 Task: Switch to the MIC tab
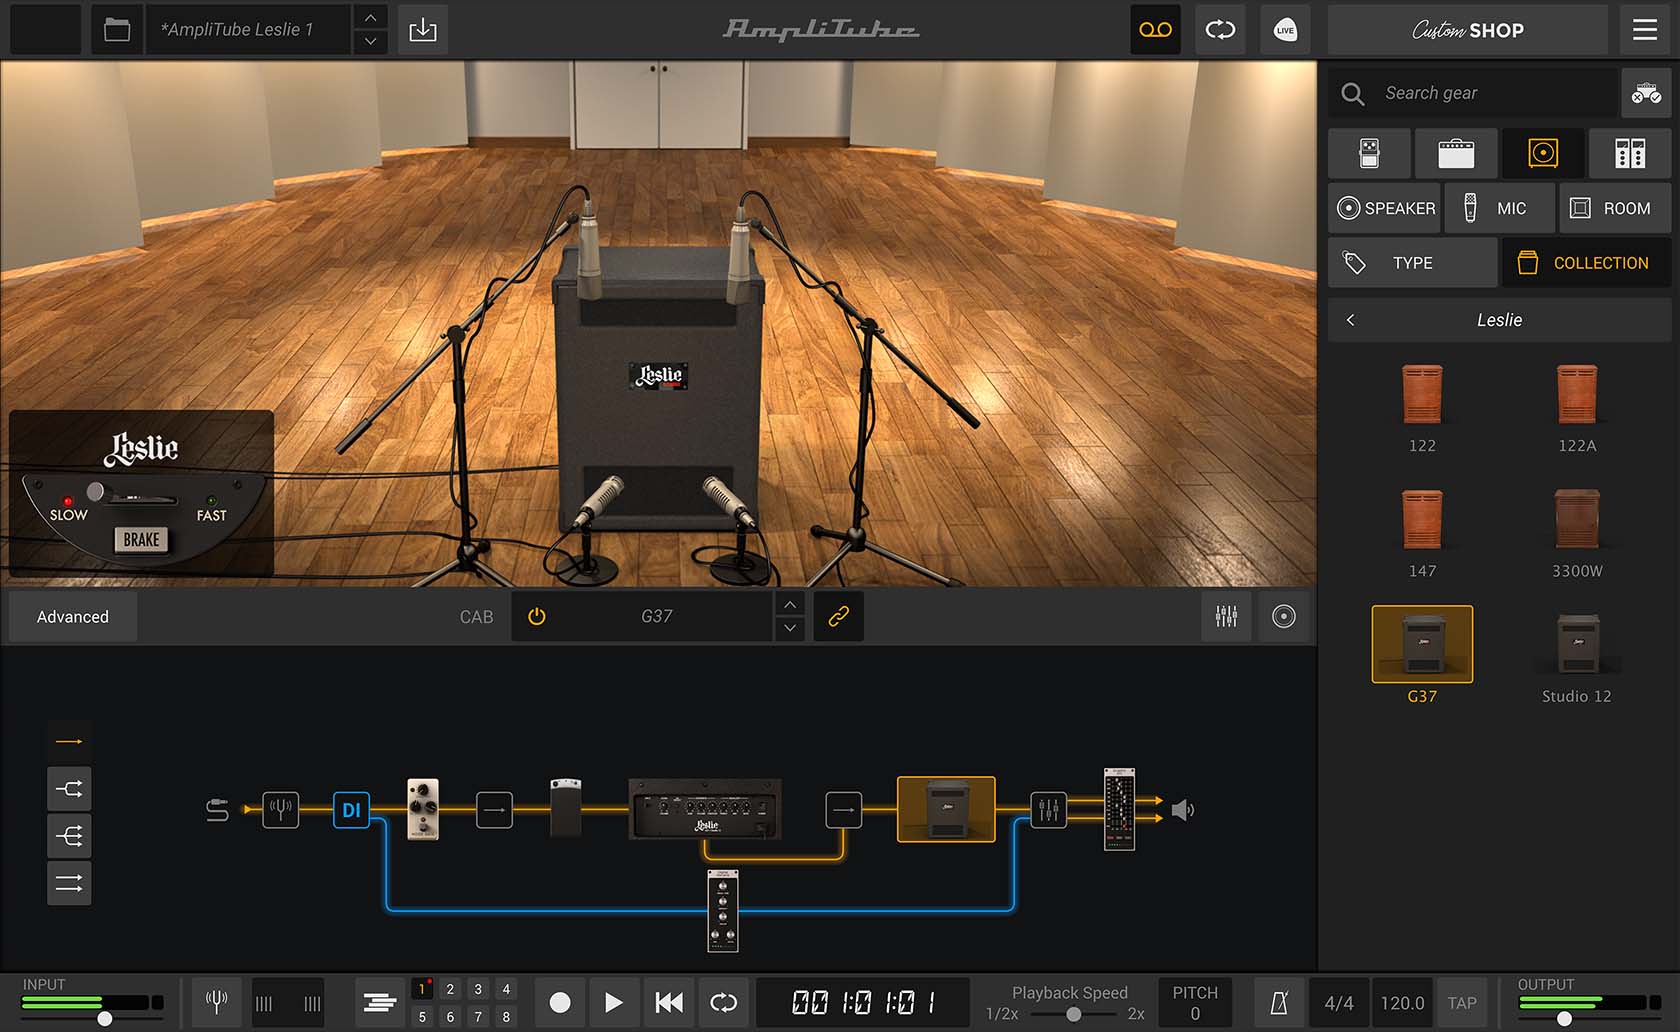pos(1500,208)
